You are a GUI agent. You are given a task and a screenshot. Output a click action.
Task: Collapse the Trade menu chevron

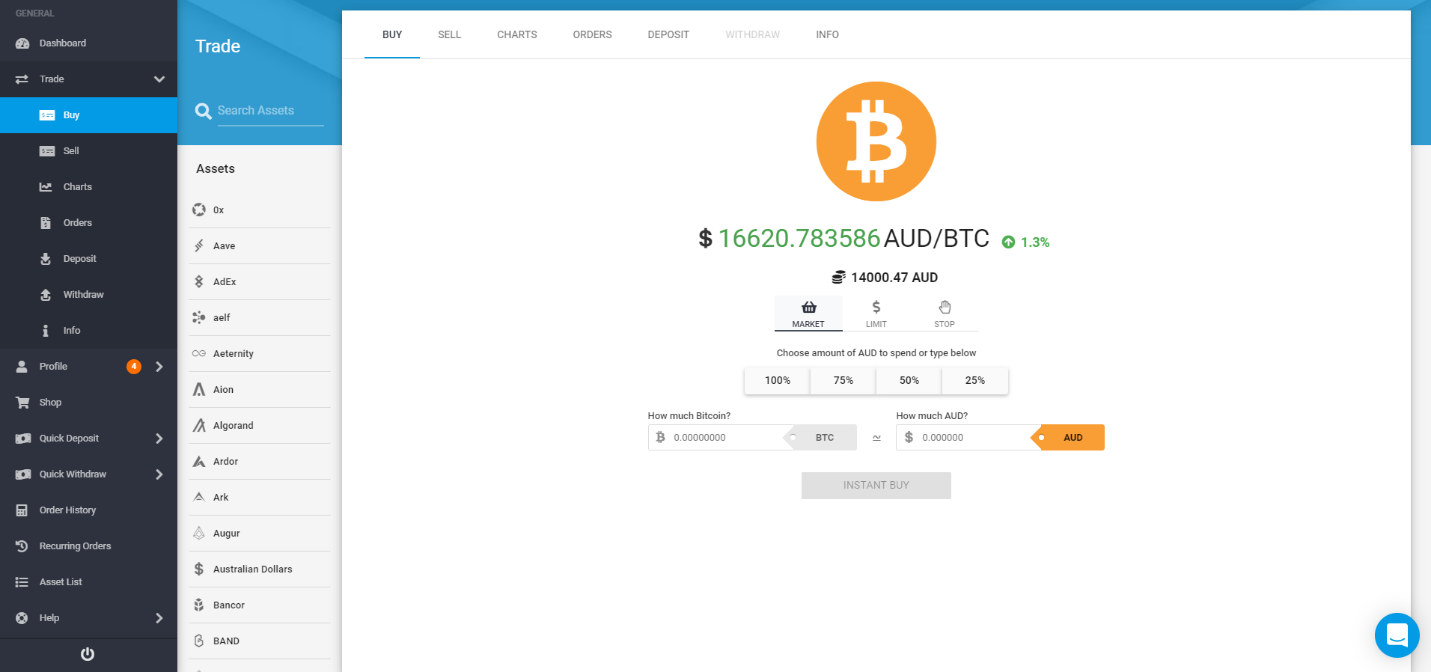159,79
